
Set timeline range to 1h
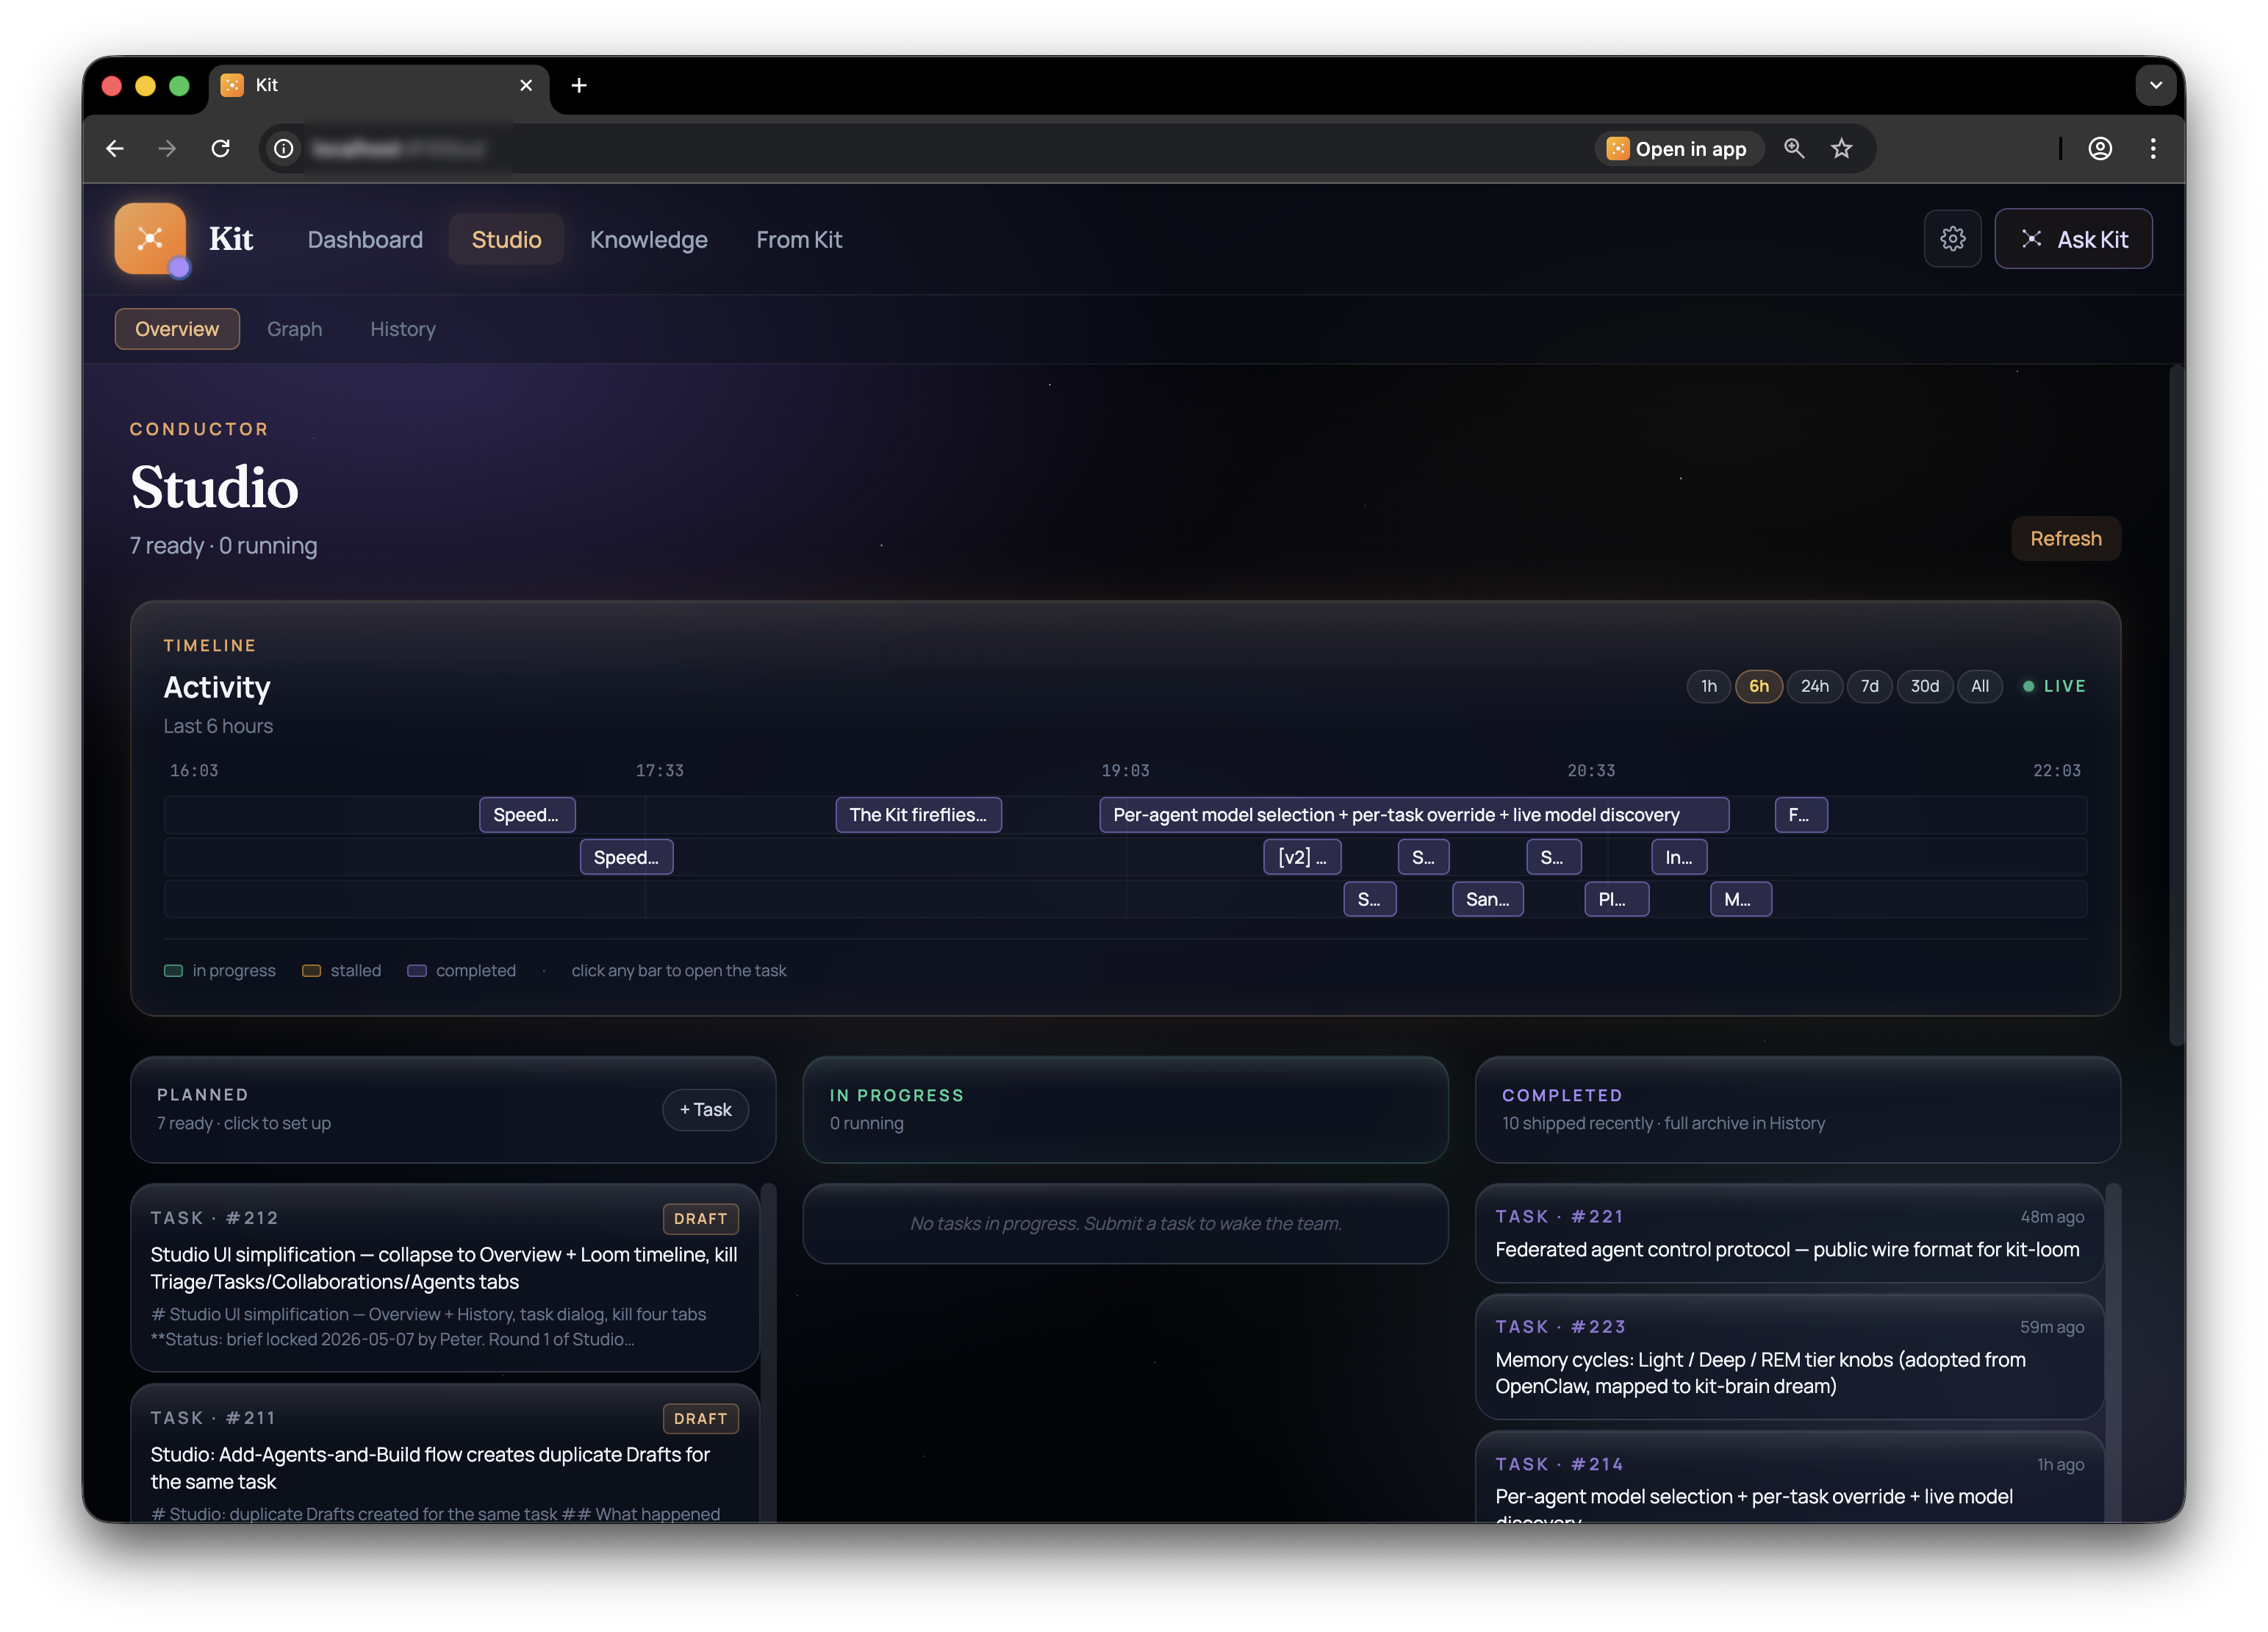click(x=1708, y=686)
